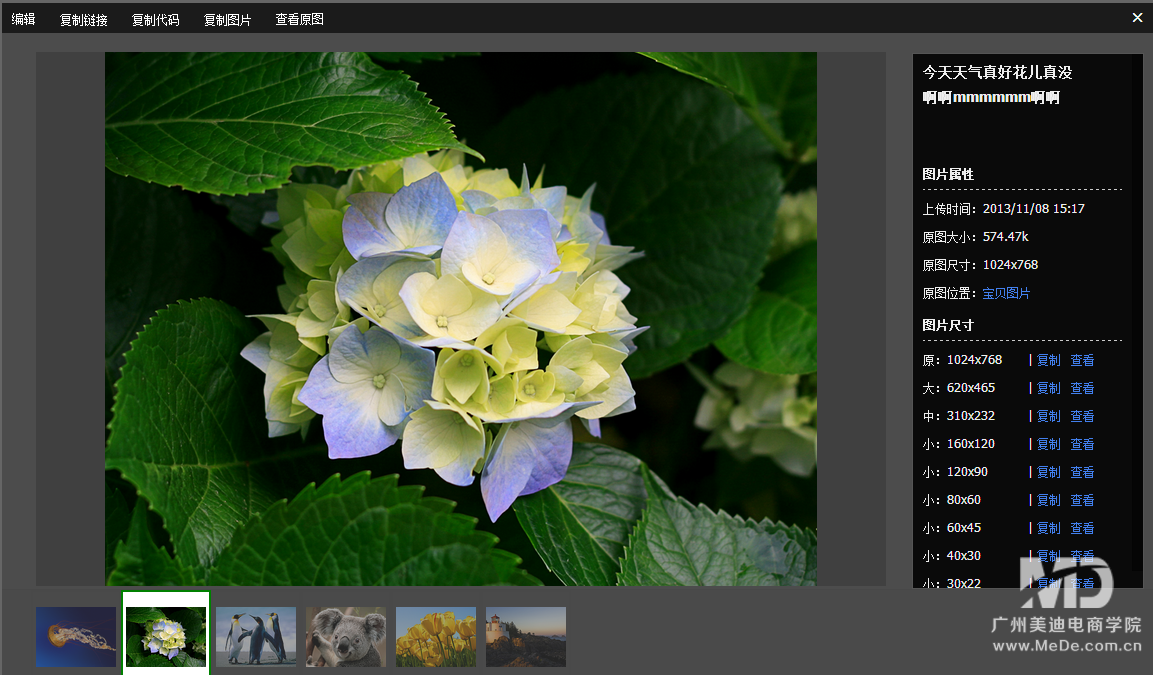View the 160x120 small size image
Viewport: 1153px width, 675px height.
click(1082, 444)
